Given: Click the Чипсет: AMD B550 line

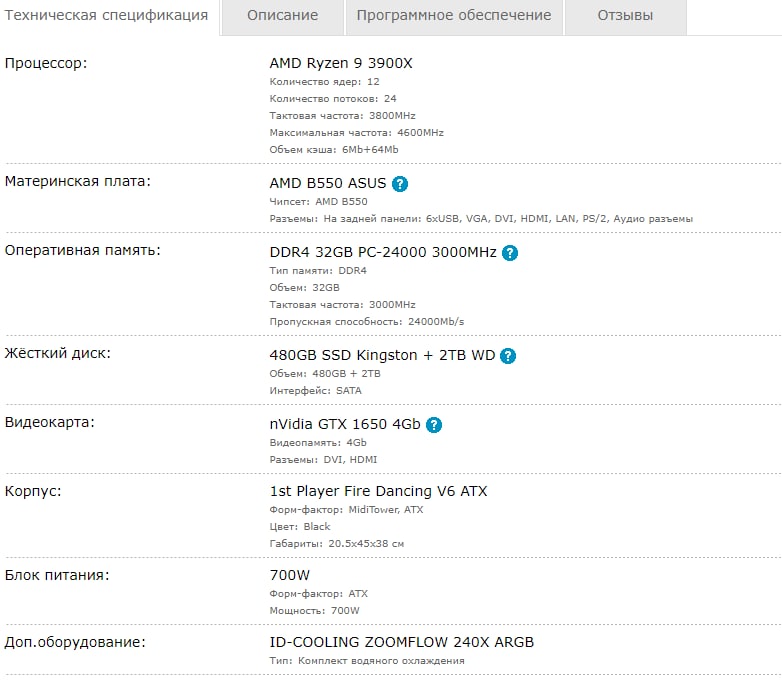Looking at the screenshot, I should coord(318,202).
